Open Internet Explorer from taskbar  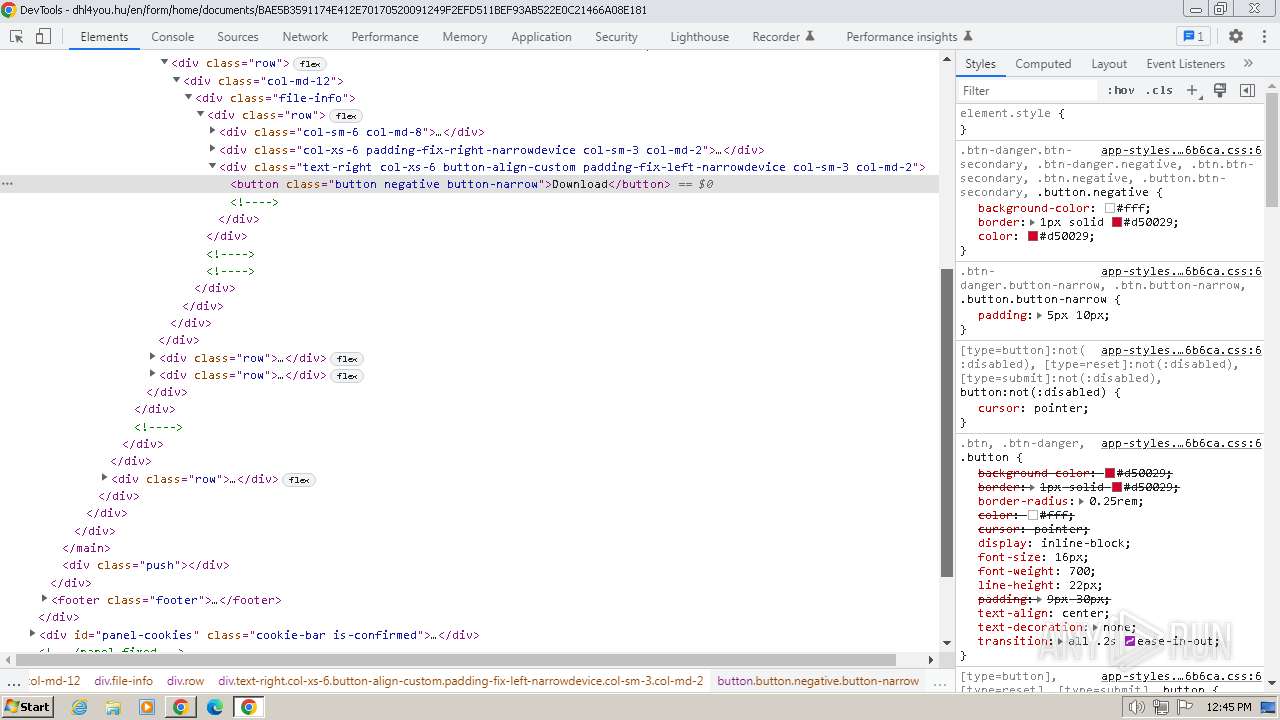click(x=79, y=707)
